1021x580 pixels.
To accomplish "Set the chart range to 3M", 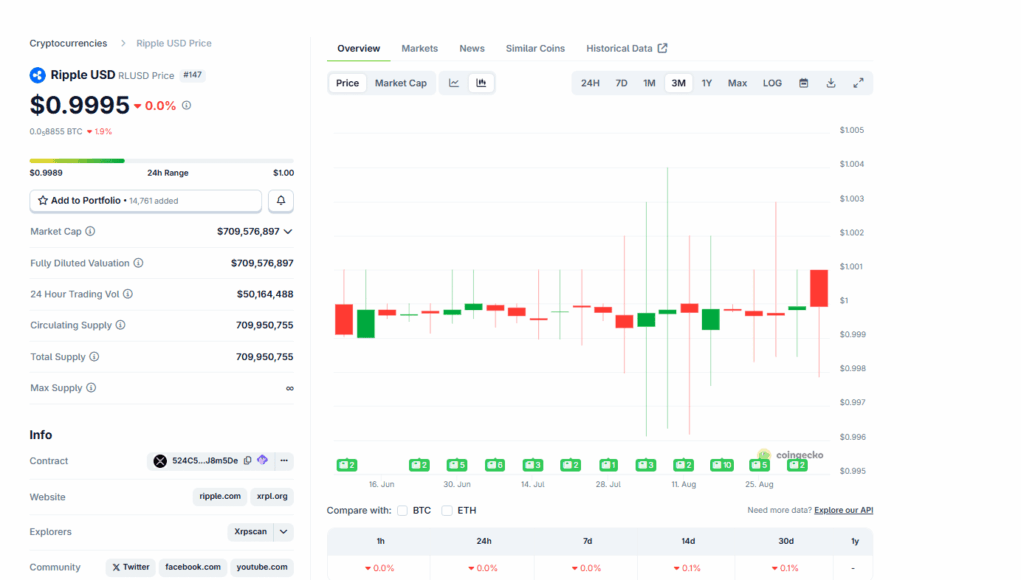I will pyautogui.click(x=678, y=83).
